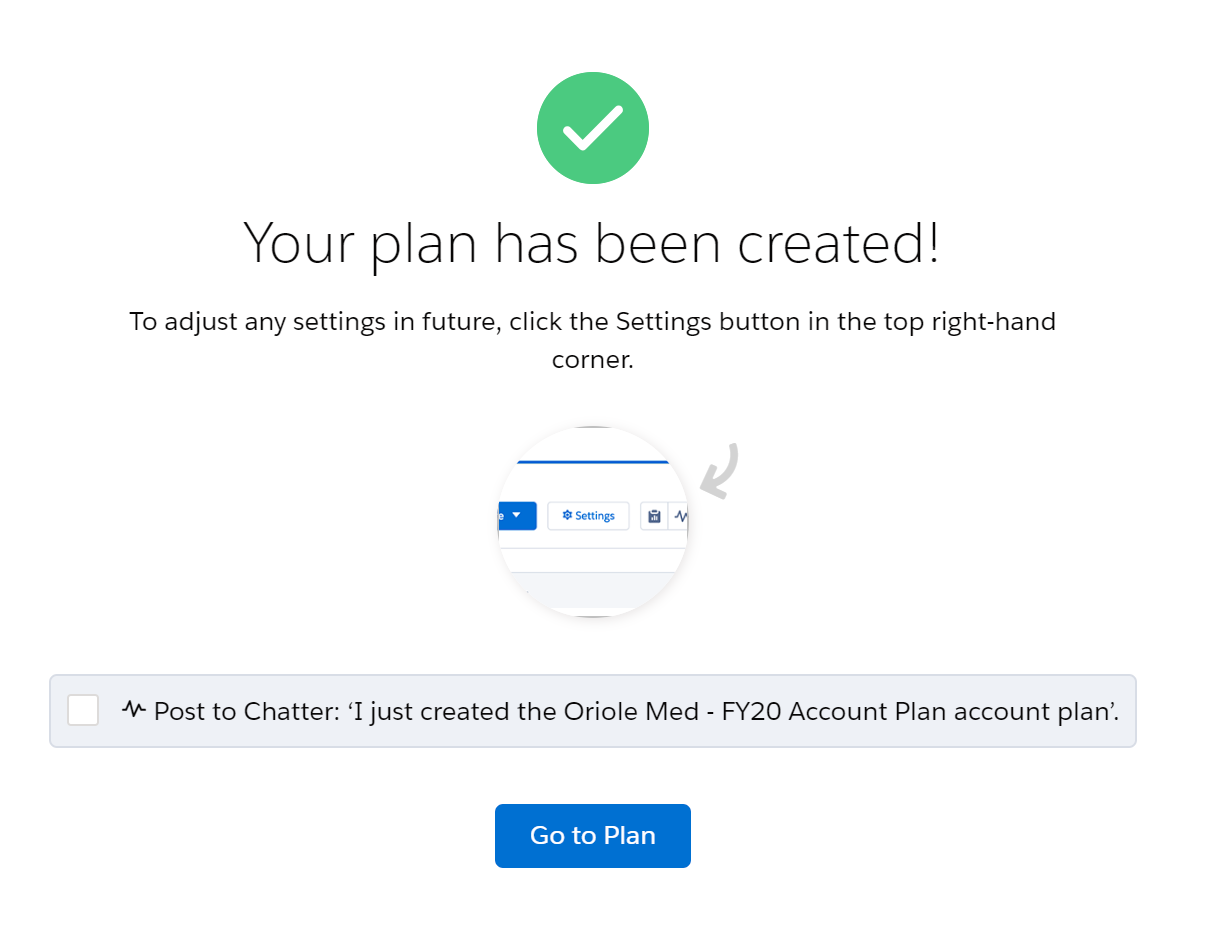Click the 'Post to Chatter:' label text
This screenshot has height=935, width=1209.
pyautogui.click(x=246, y=711)
